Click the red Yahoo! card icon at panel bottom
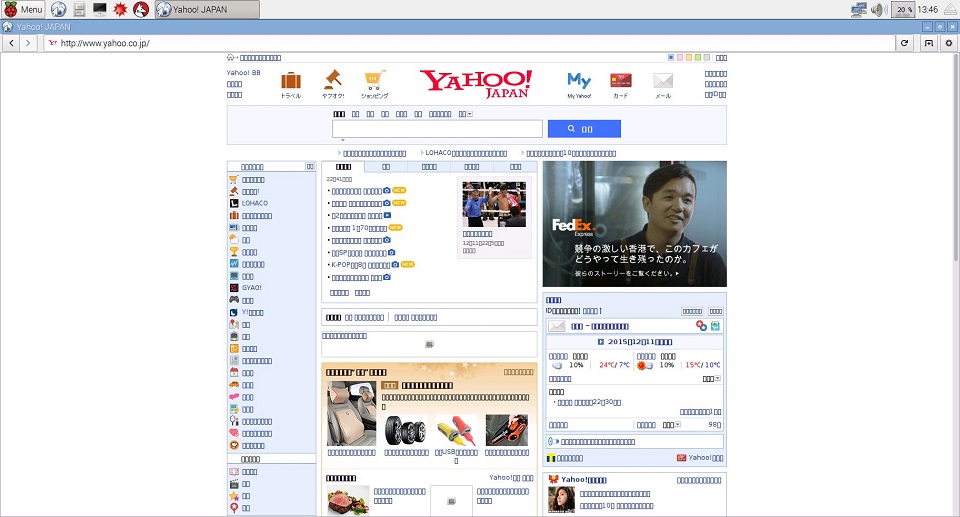 click(681, 458)
